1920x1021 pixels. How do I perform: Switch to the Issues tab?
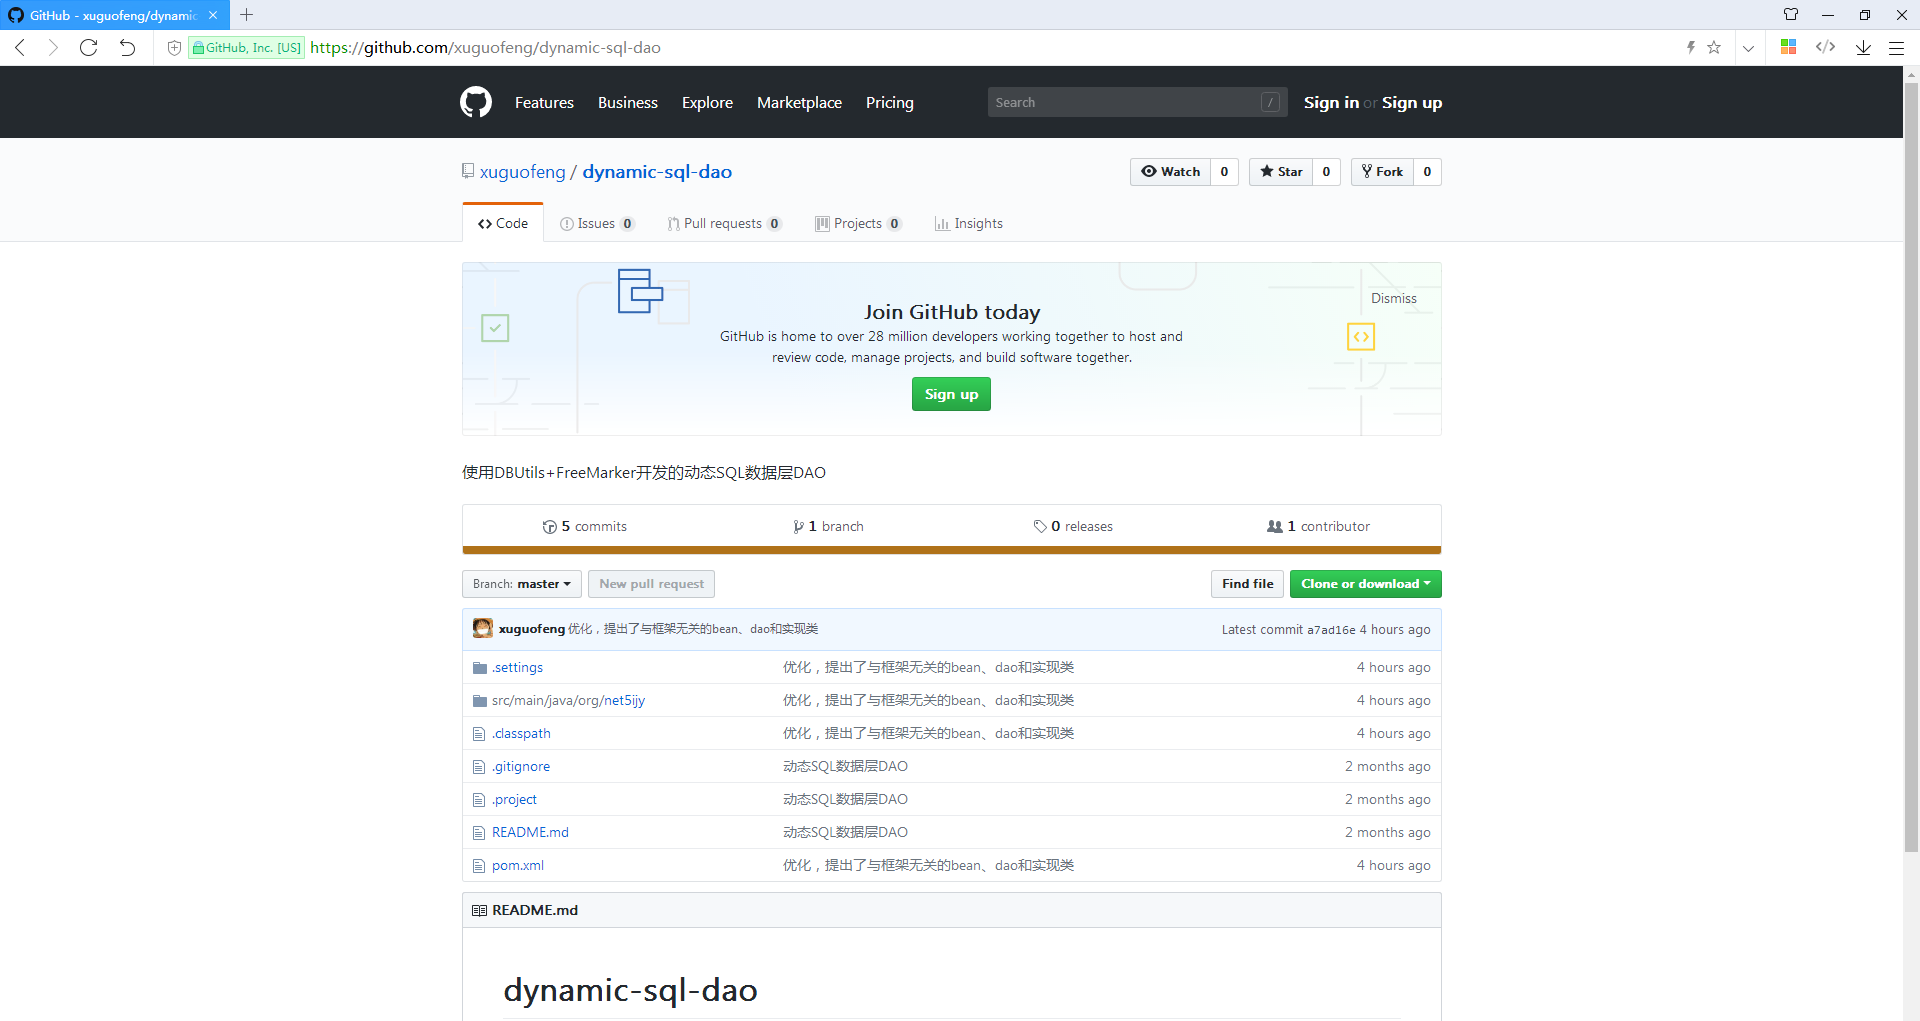(596, 224)
